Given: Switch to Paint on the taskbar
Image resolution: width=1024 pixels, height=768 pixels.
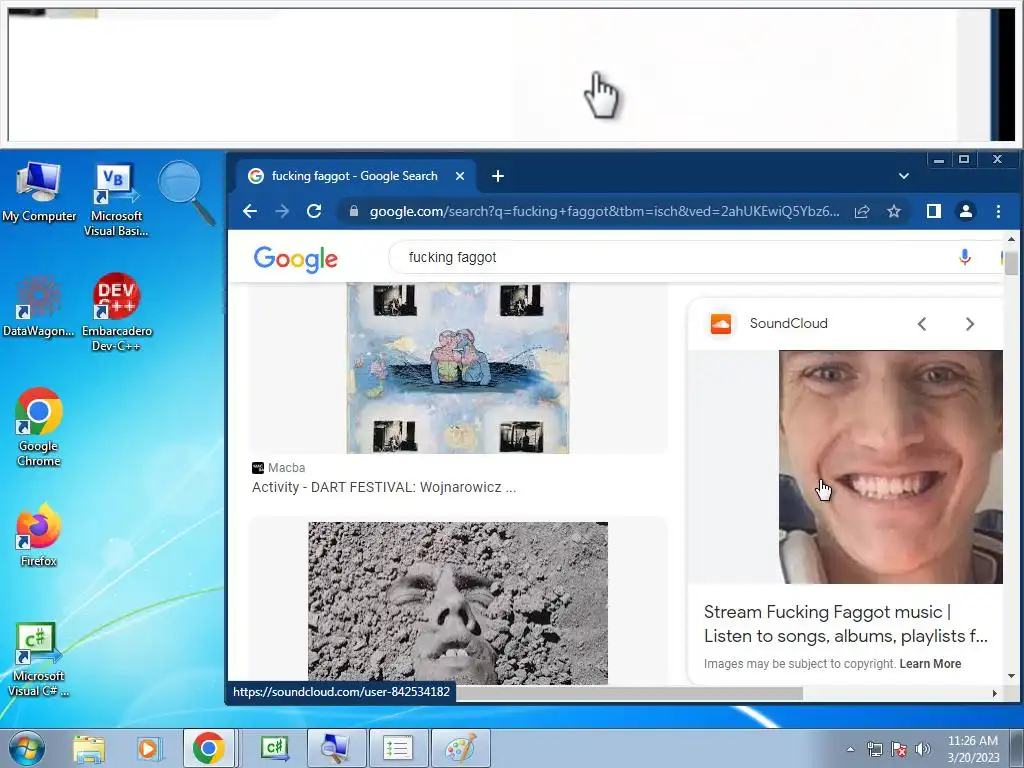Looking at the screenshot, I should [x=460, y=748].
